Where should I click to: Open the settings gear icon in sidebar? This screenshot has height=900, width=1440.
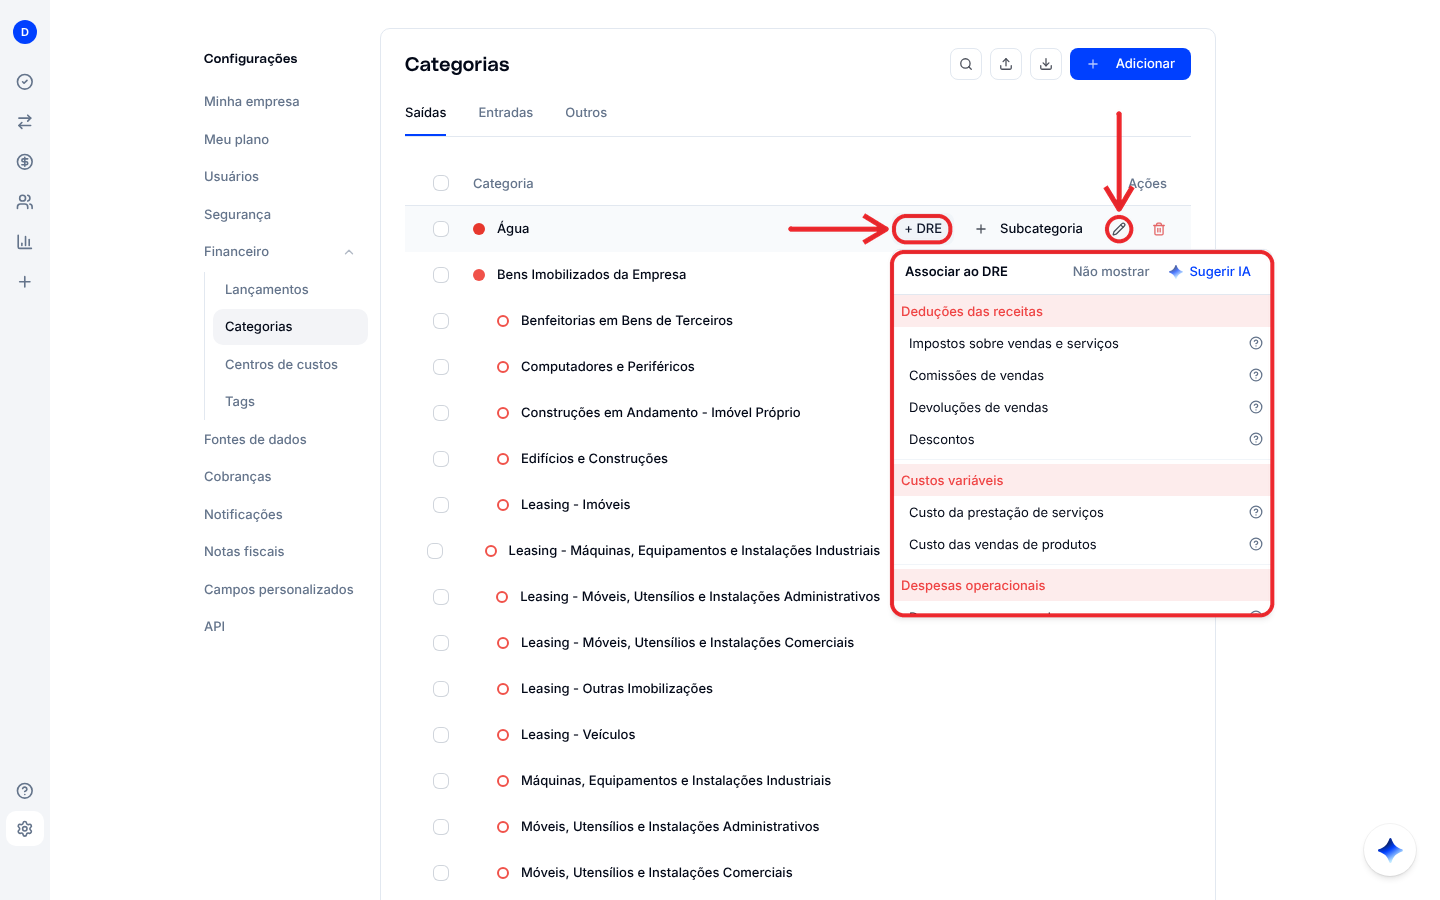coord(25,829)
